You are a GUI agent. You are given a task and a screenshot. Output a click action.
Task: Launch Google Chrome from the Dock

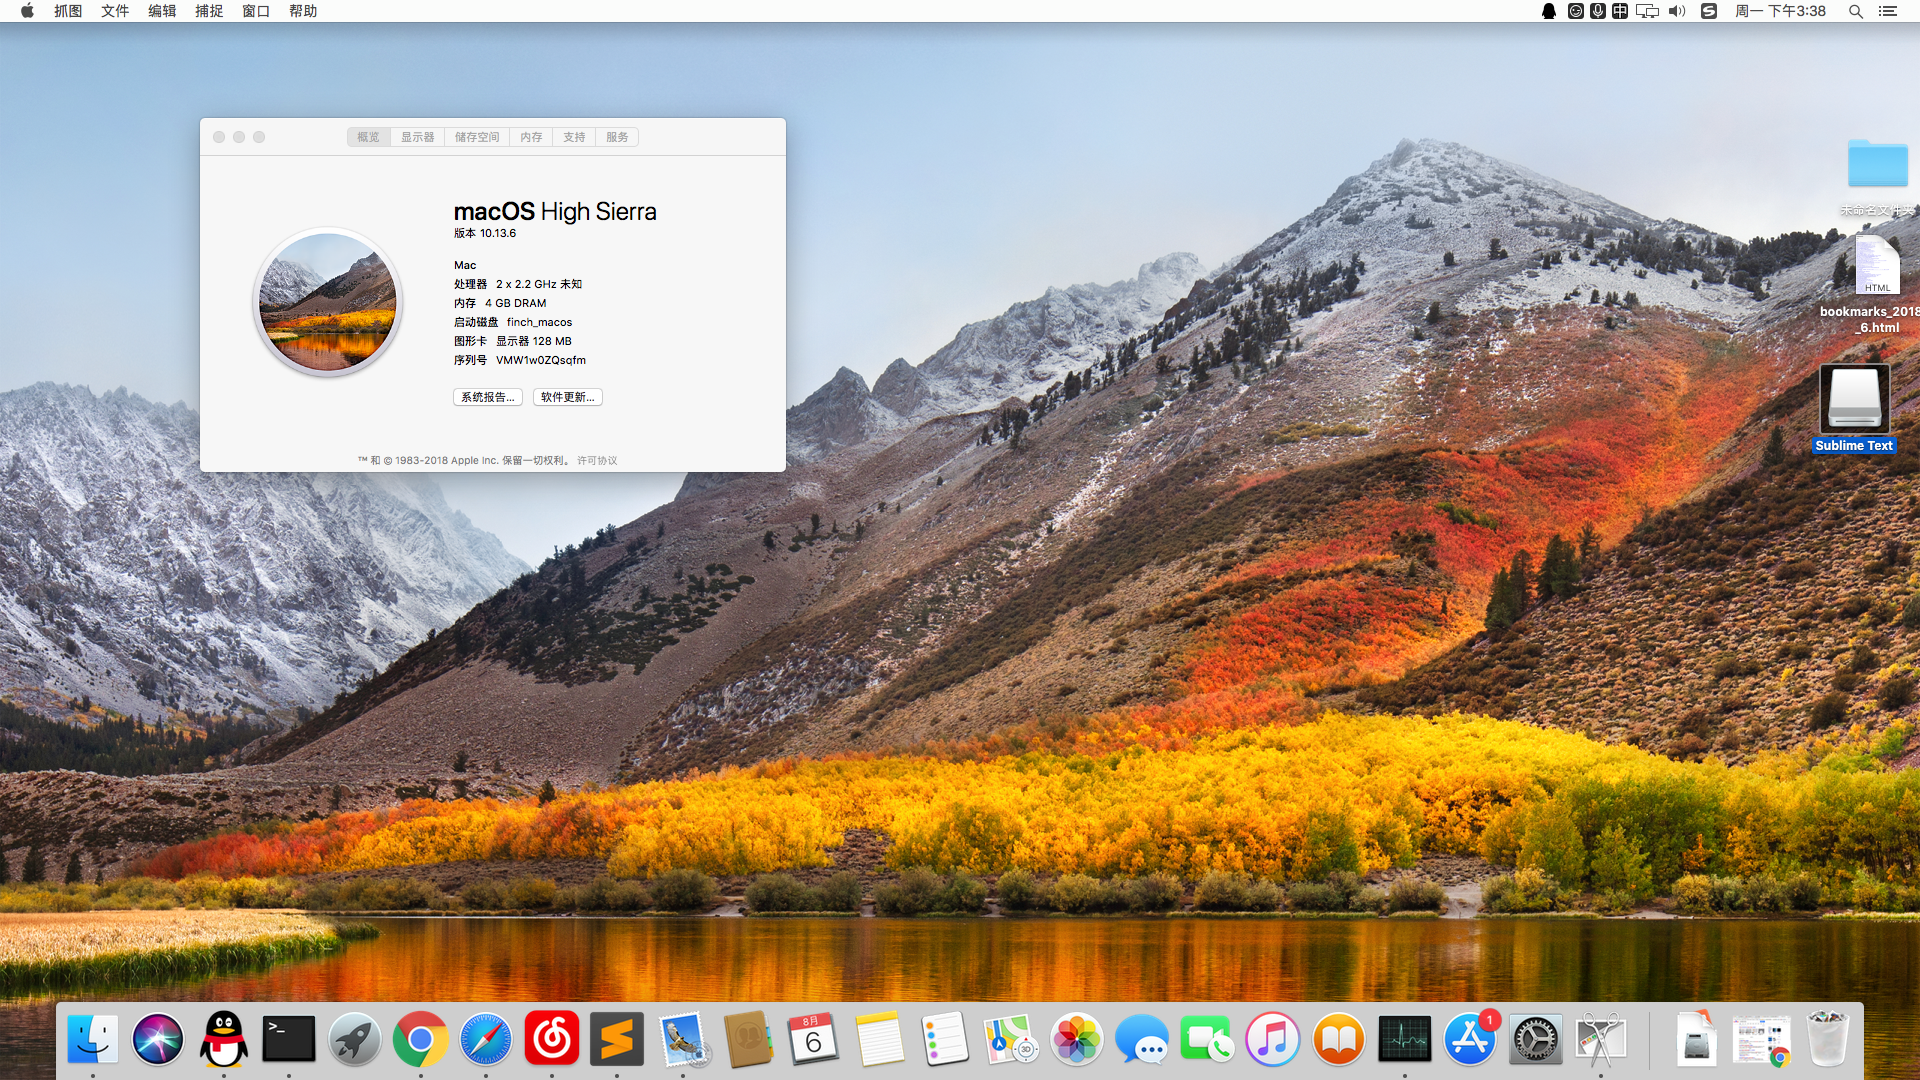click(420, 1040)
